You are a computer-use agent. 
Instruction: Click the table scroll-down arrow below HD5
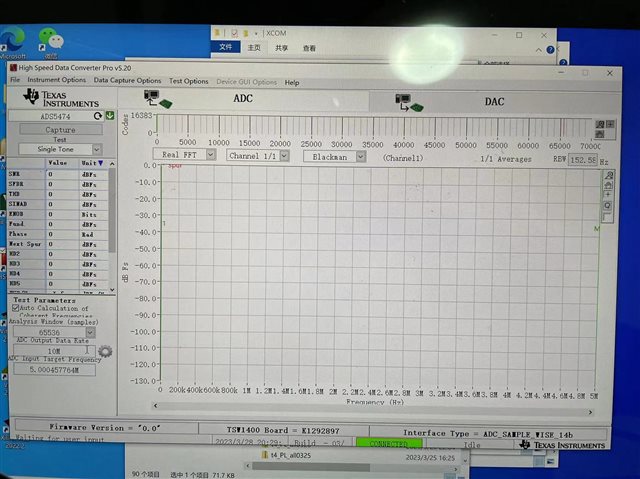pos(112,290)
